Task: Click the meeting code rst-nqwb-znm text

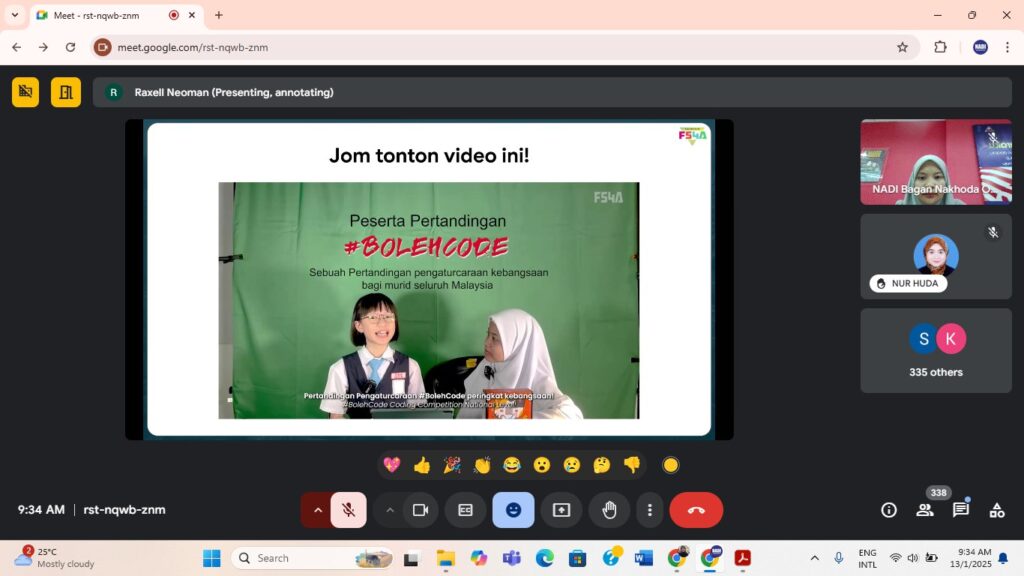Action: [124, 510]
